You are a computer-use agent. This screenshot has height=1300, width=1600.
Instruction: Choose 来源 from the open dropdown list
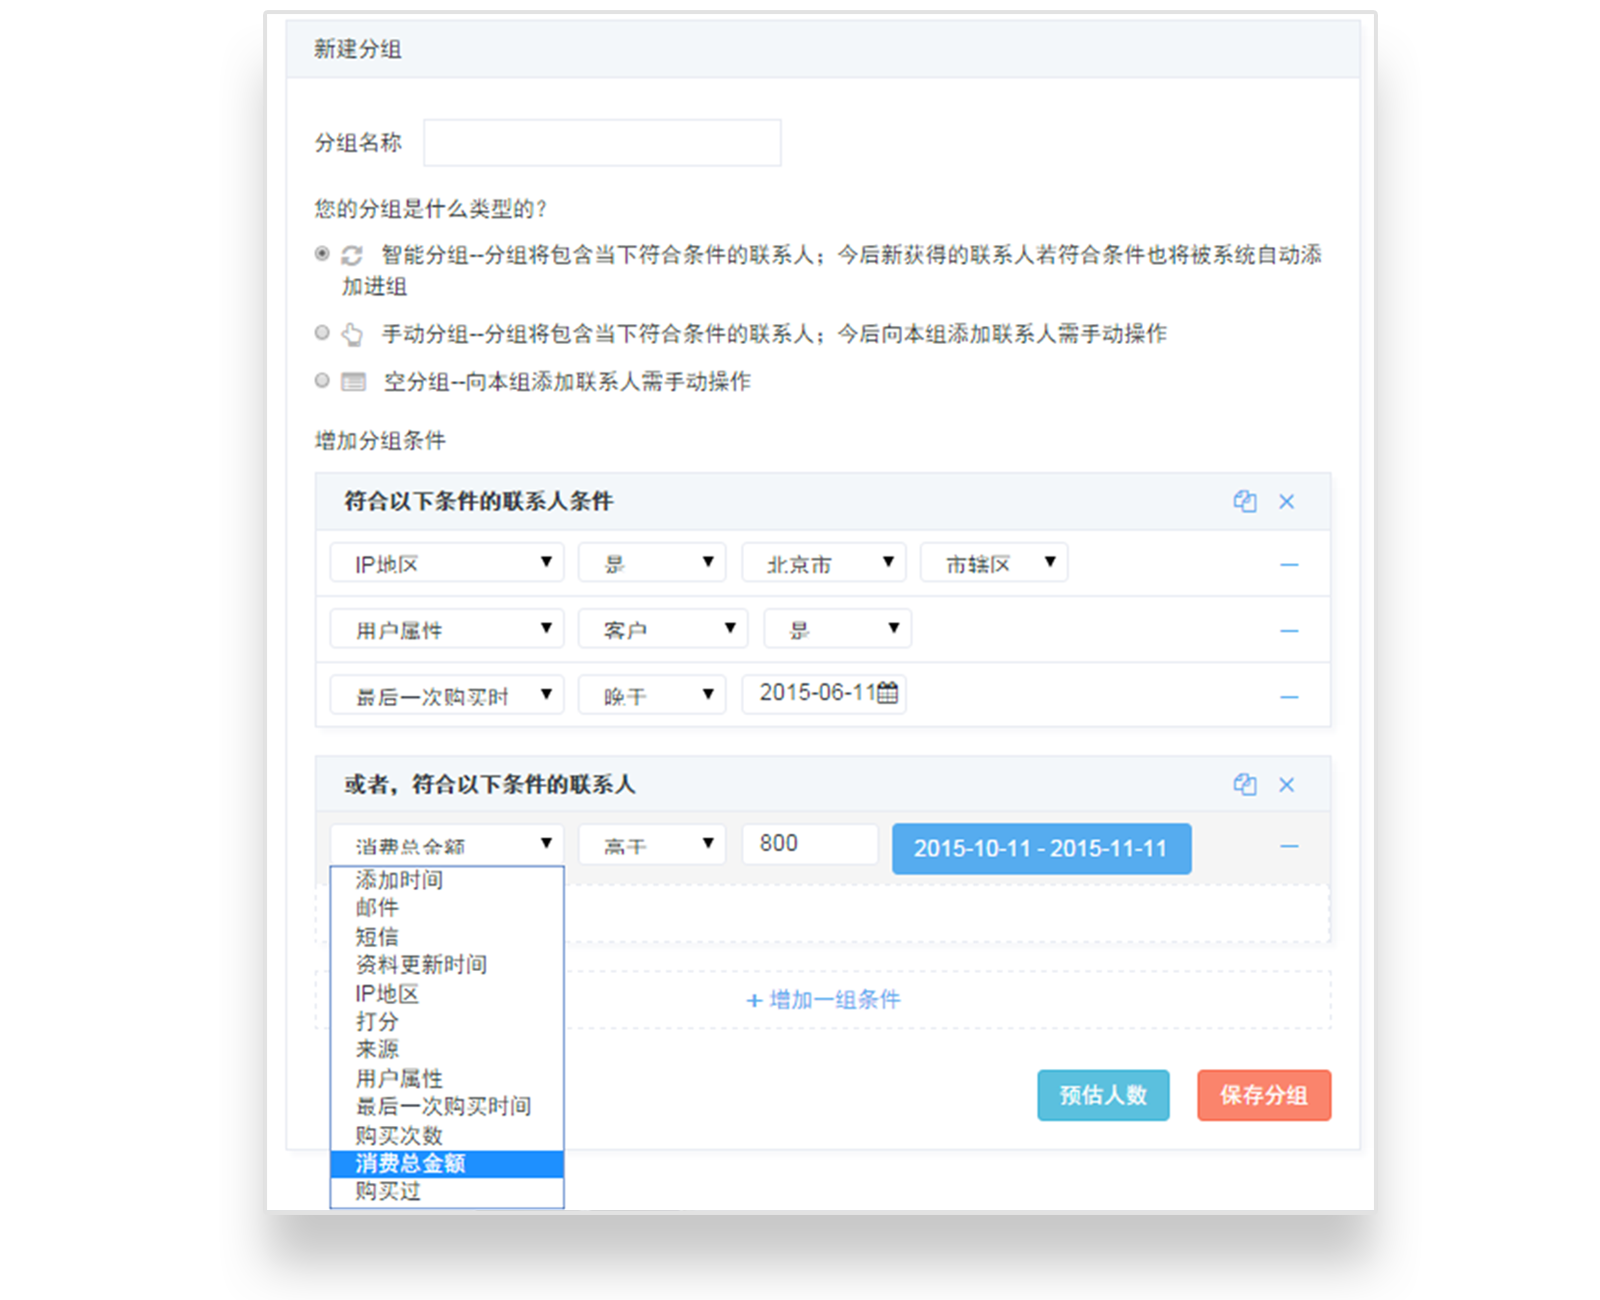pyautogui.click(x=447, y=1050)
